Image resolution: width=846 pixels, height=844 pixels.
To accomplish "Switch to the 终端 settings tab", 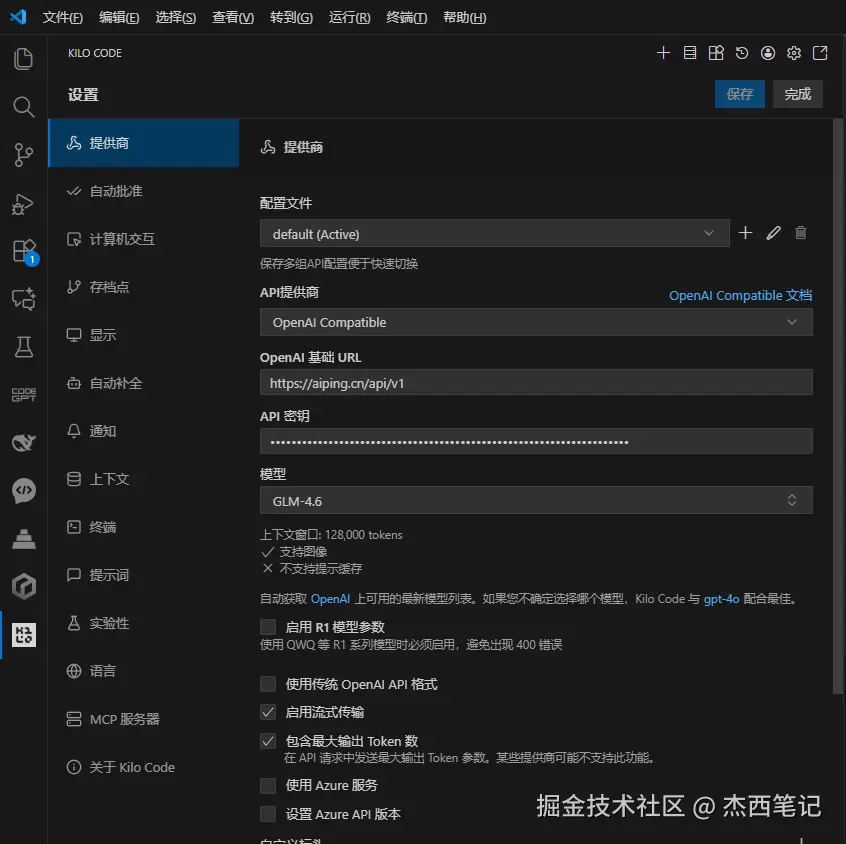I will tap(144, 527).
